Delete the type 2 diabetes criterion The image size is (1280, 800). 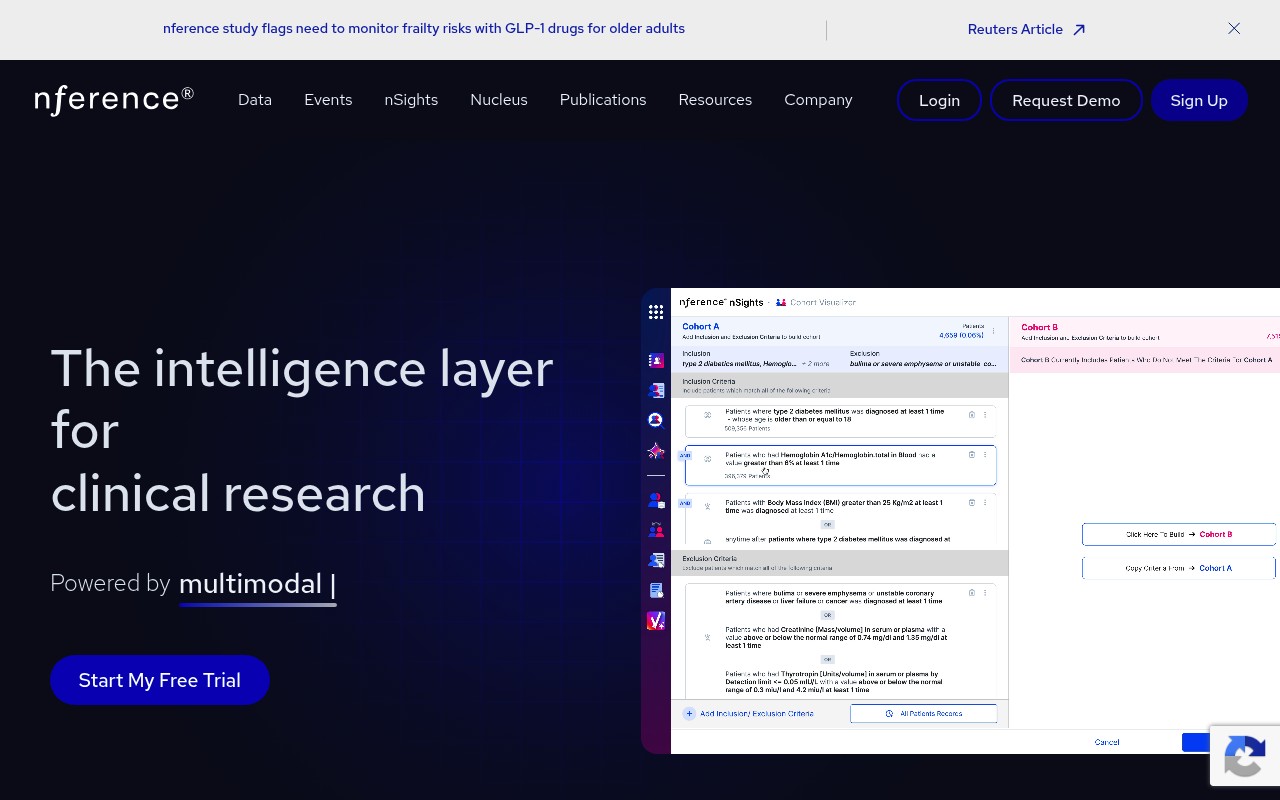point(972,414)
